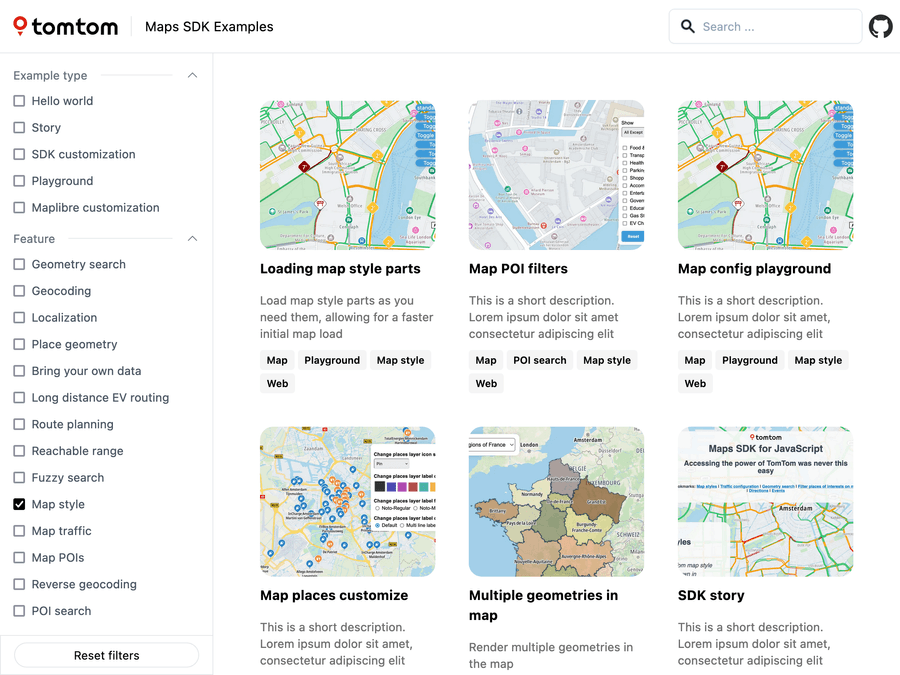Screen dimensions: 900x675
Task: Open the Multiple geometries in map title
Action: tap(543, 605)
